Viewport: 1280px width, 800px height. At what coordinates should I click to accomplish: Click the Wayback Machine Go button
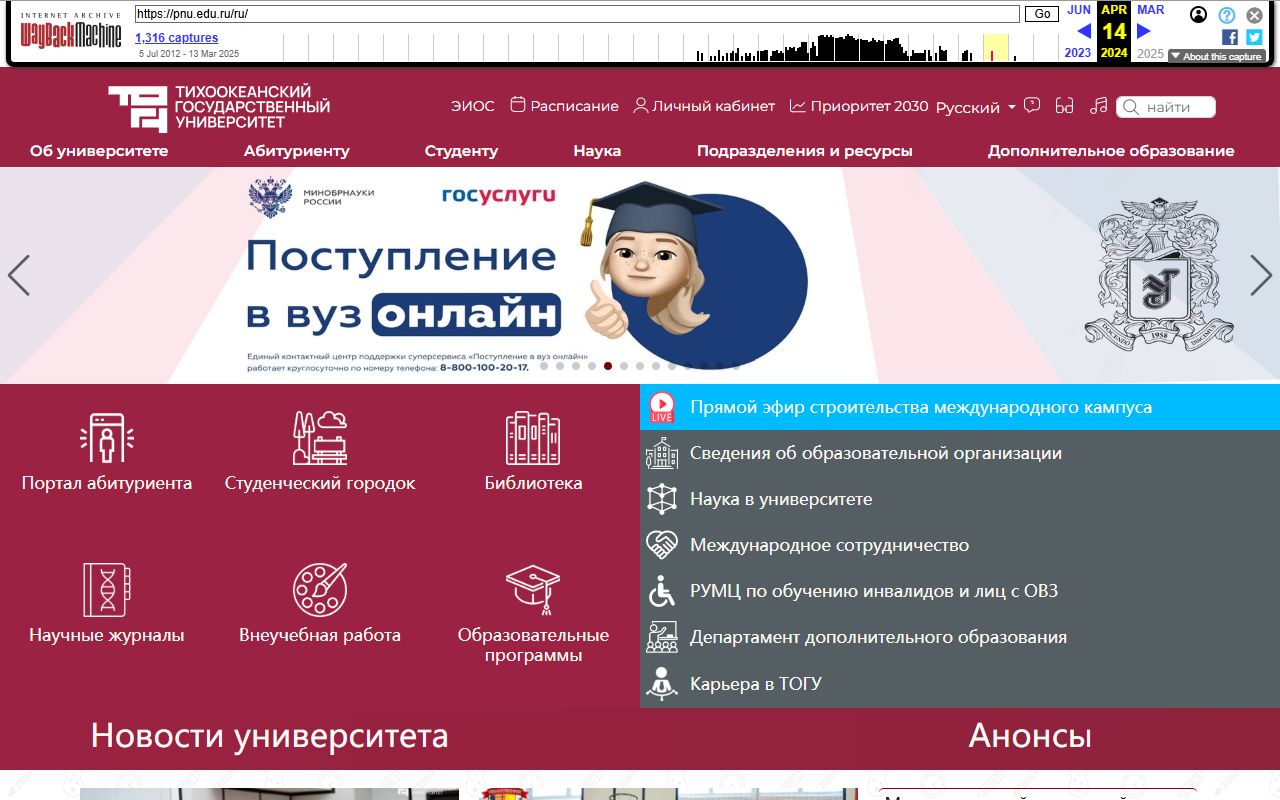pyautogui.click(x=1042, y=14)
